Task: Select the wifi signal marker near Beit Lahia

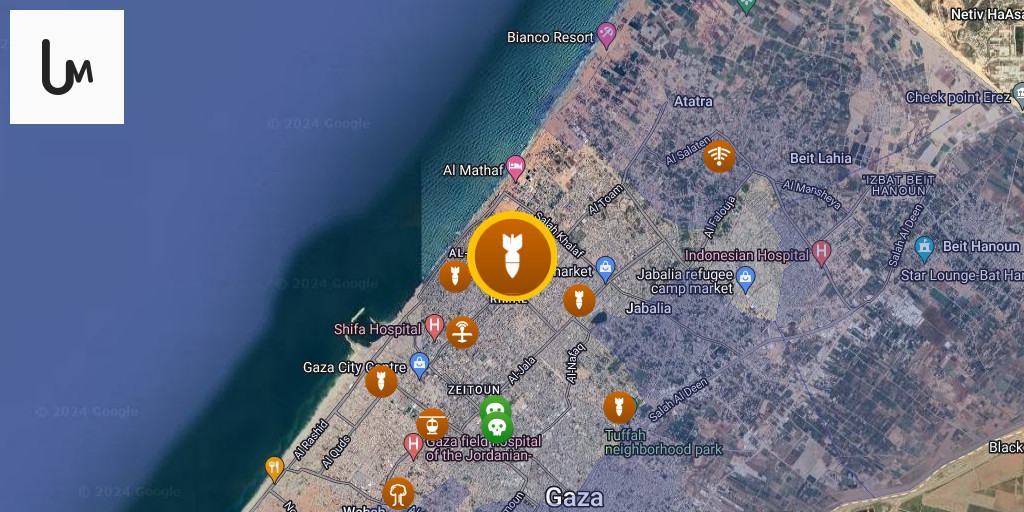Action: [719, 157]
